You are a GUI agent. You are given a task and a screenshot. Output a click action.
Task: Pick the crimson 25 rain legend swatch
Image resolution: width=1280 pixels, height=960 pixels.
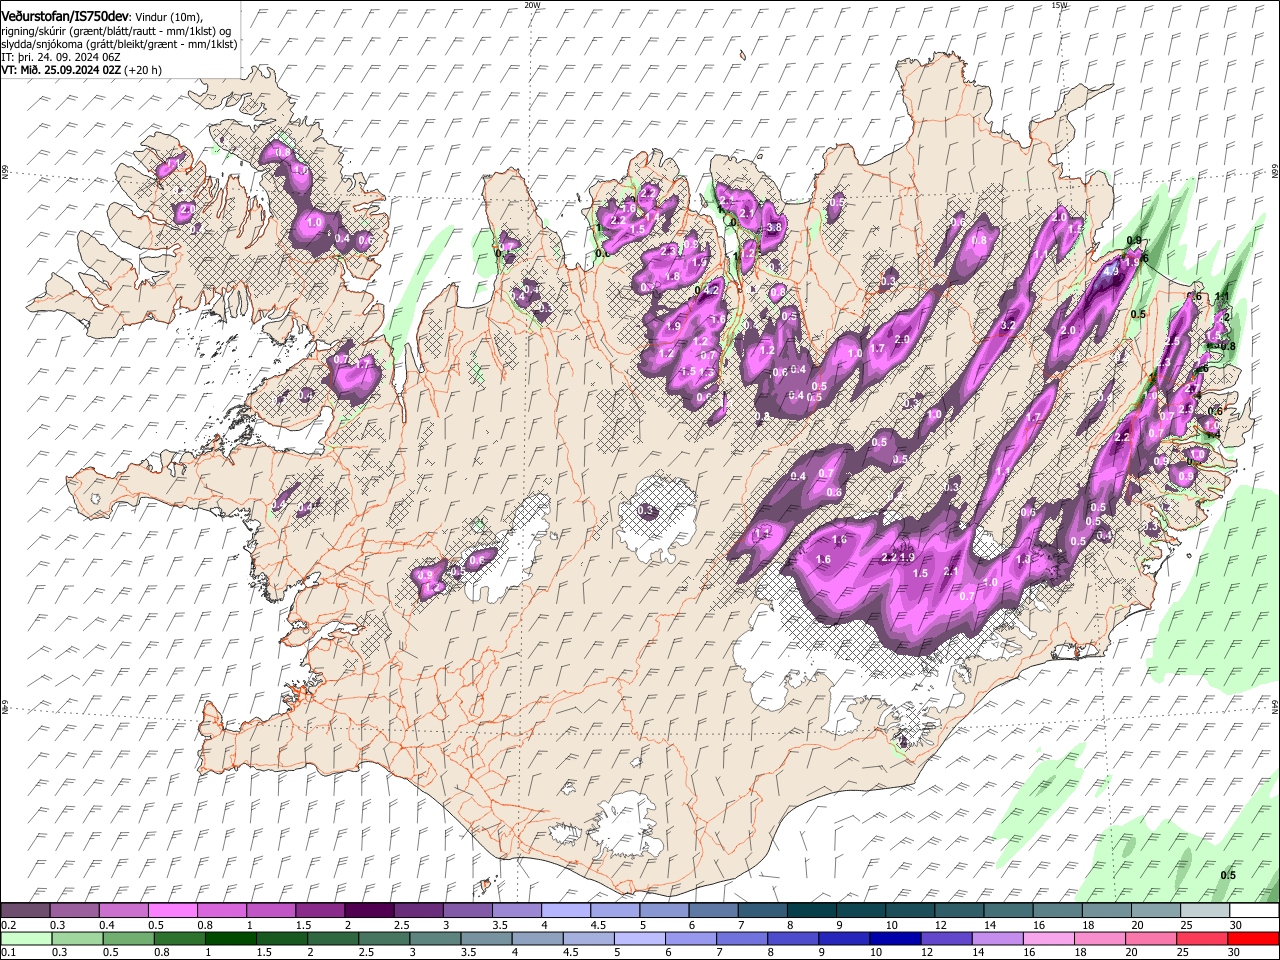coord(1202,939)
